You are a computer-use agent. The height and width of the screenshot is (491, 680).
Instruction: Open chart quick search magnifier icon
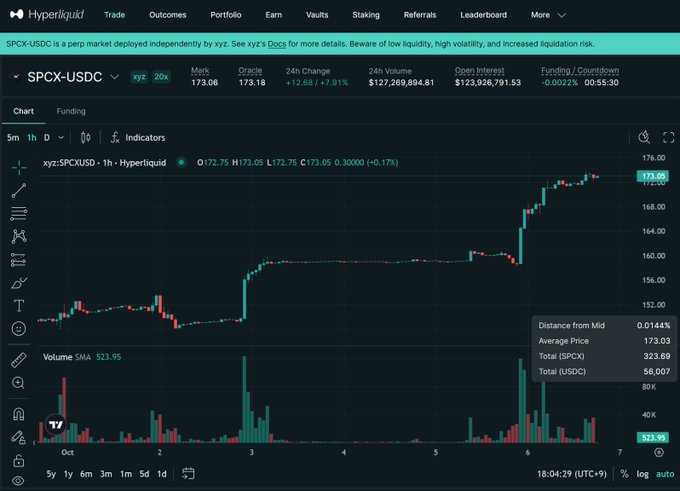pos(644,137)
